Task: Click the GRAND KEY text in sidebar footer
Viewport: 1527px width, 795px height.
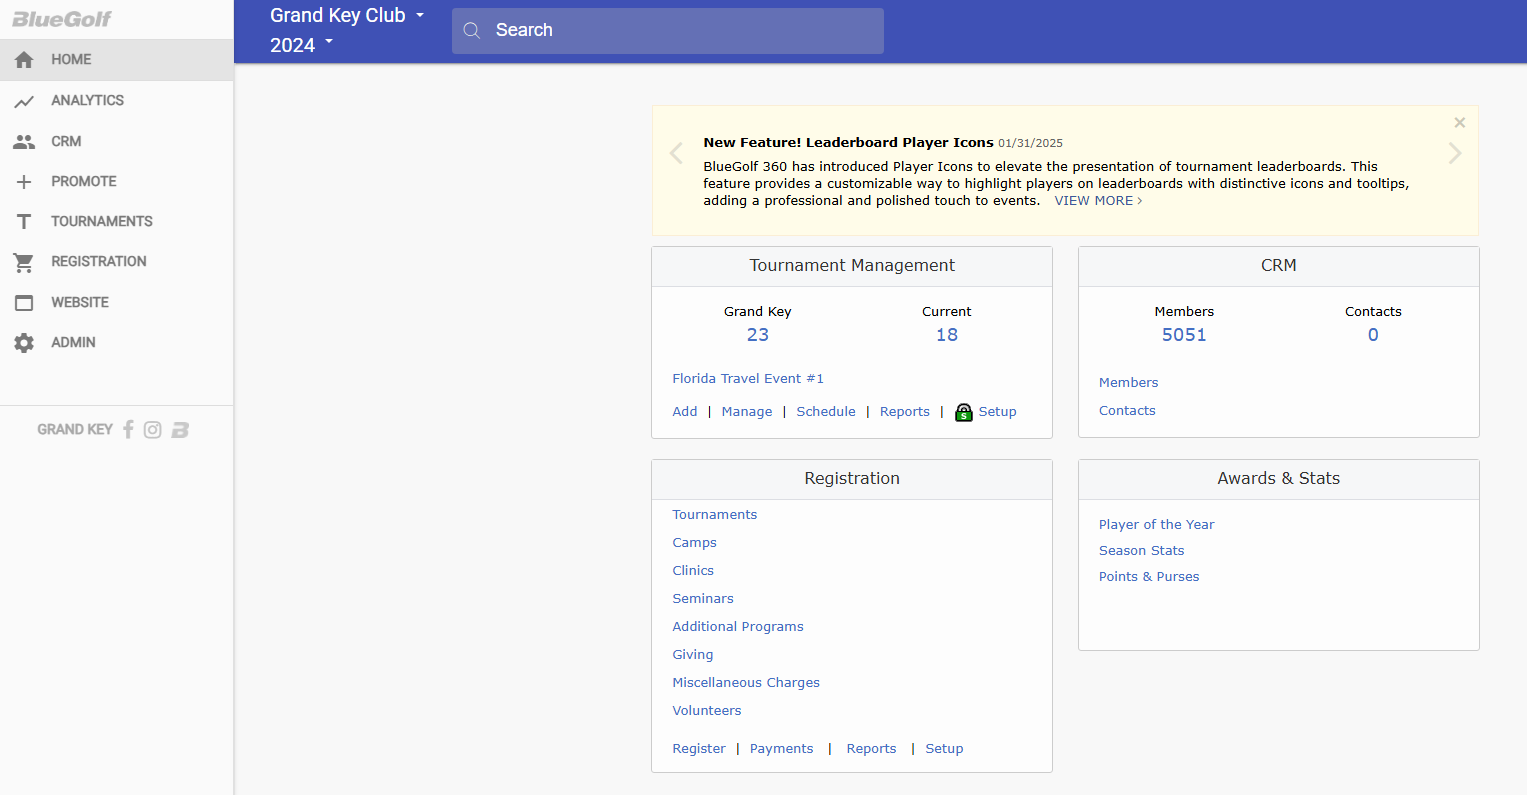Action: 75,430
